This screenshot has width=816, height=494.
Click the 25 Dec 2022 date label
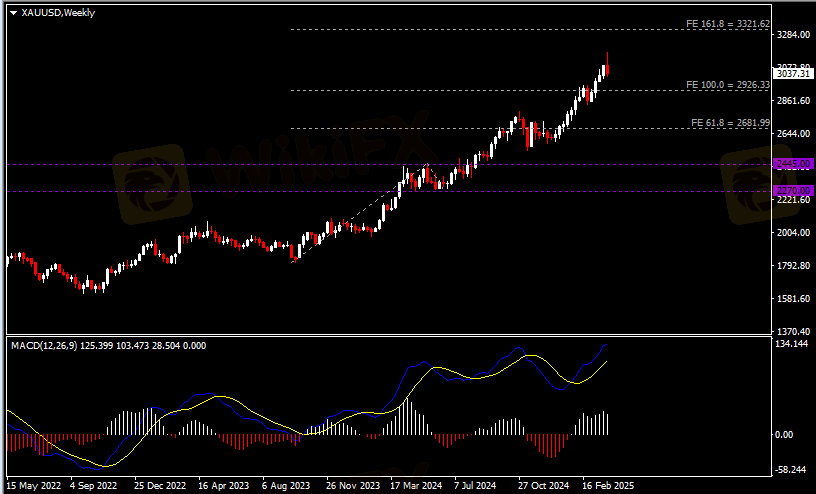(x=160, y=486)
